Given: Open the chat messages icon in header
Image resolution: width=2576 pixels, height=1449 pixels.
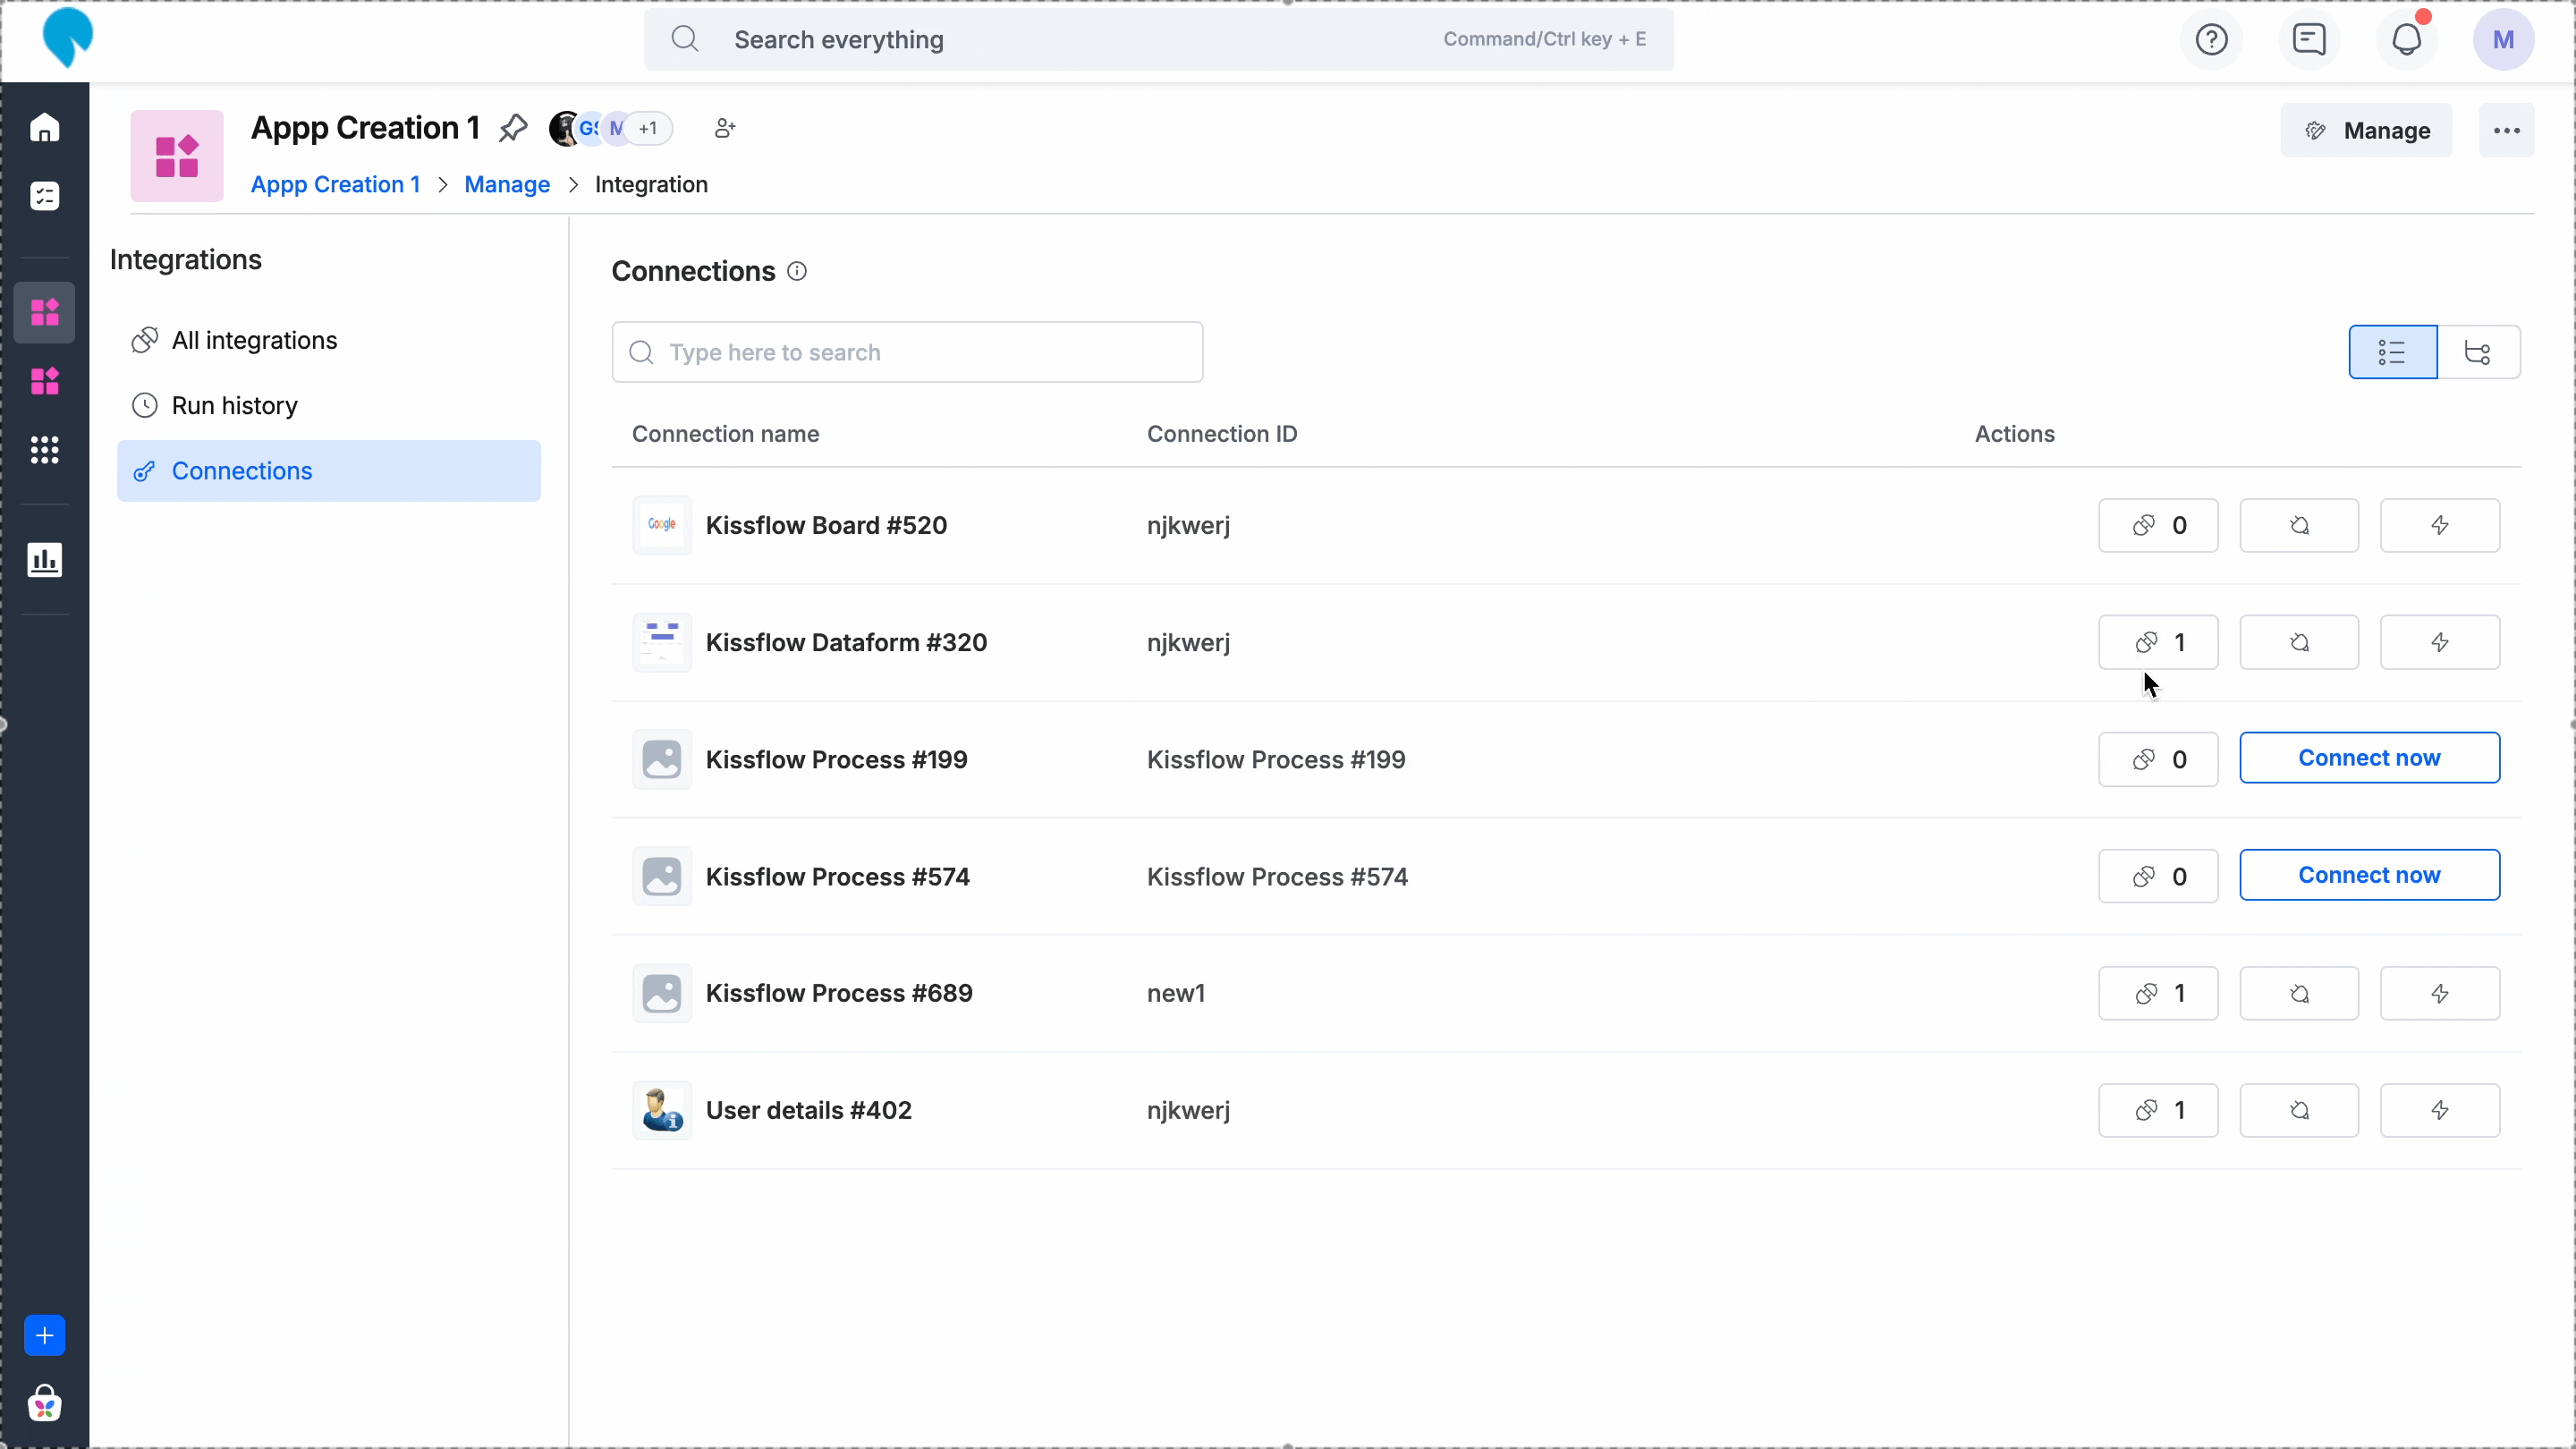Looking at the screenshot, I should [2309, 40].
